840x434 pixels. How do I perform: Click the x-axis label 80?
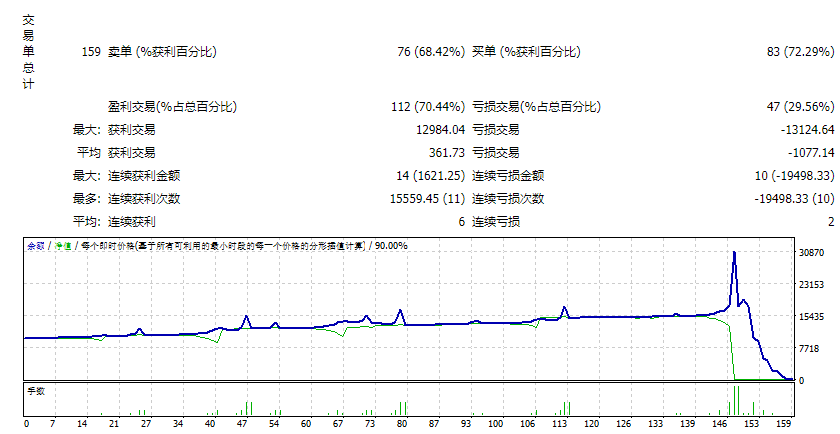(402, 424)
